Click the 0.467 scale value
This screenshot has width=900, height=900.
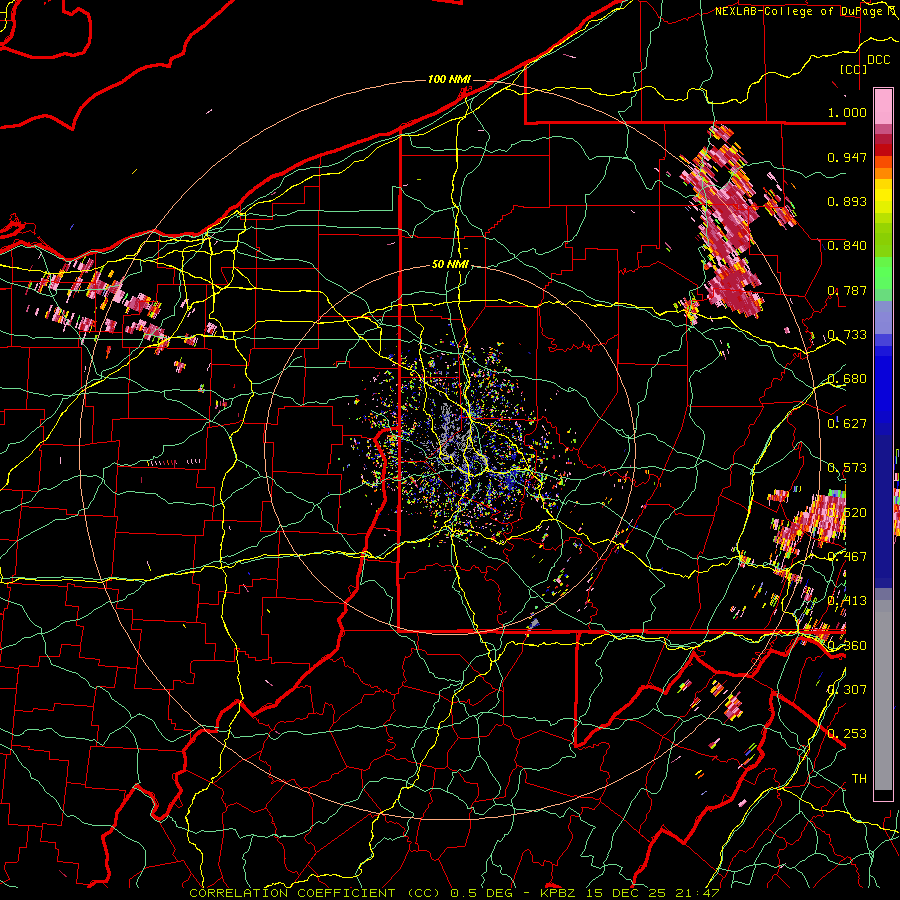(x=847, y=557)
